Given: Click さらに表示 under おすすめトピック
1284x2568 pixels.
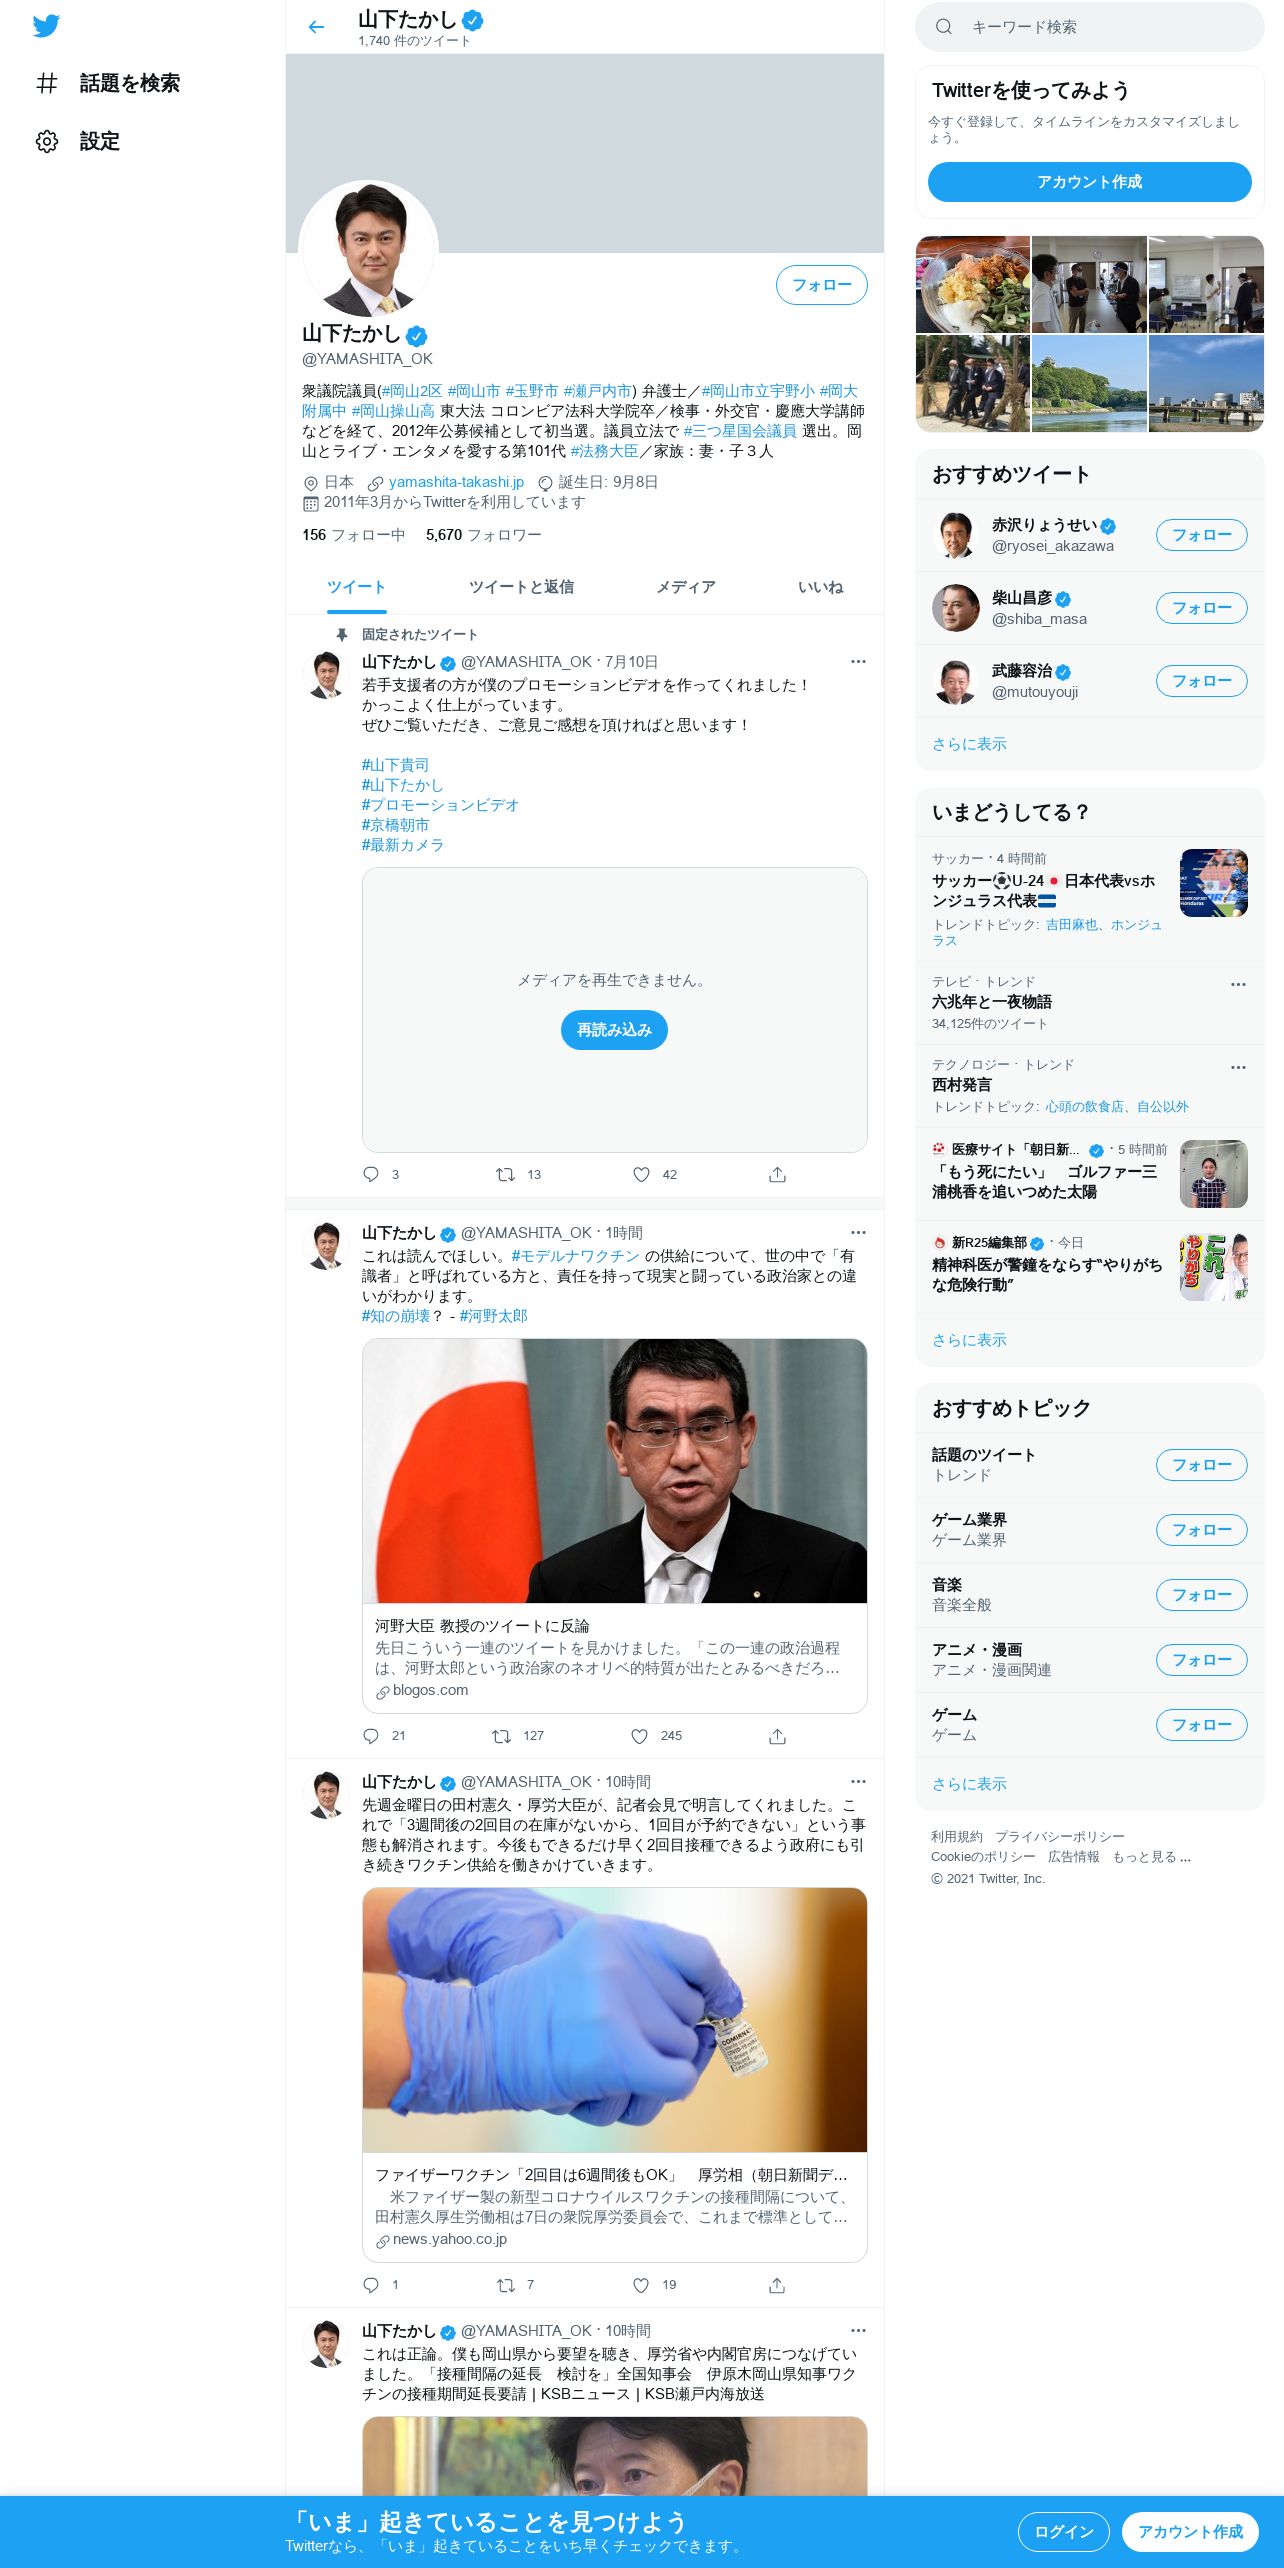Looking at the screenshot, I should click(x=969, y=1784).
